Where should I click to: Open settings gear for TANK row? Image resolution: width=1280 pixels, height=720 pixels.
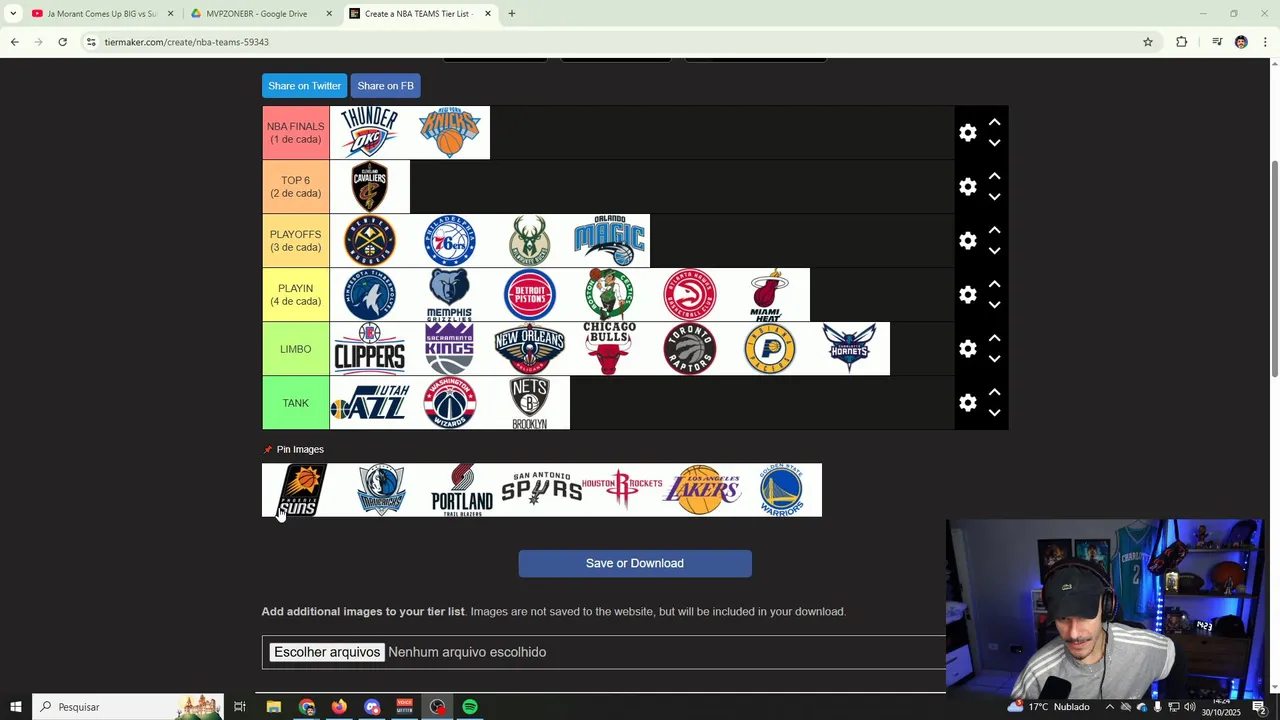[x=968, y=403]
